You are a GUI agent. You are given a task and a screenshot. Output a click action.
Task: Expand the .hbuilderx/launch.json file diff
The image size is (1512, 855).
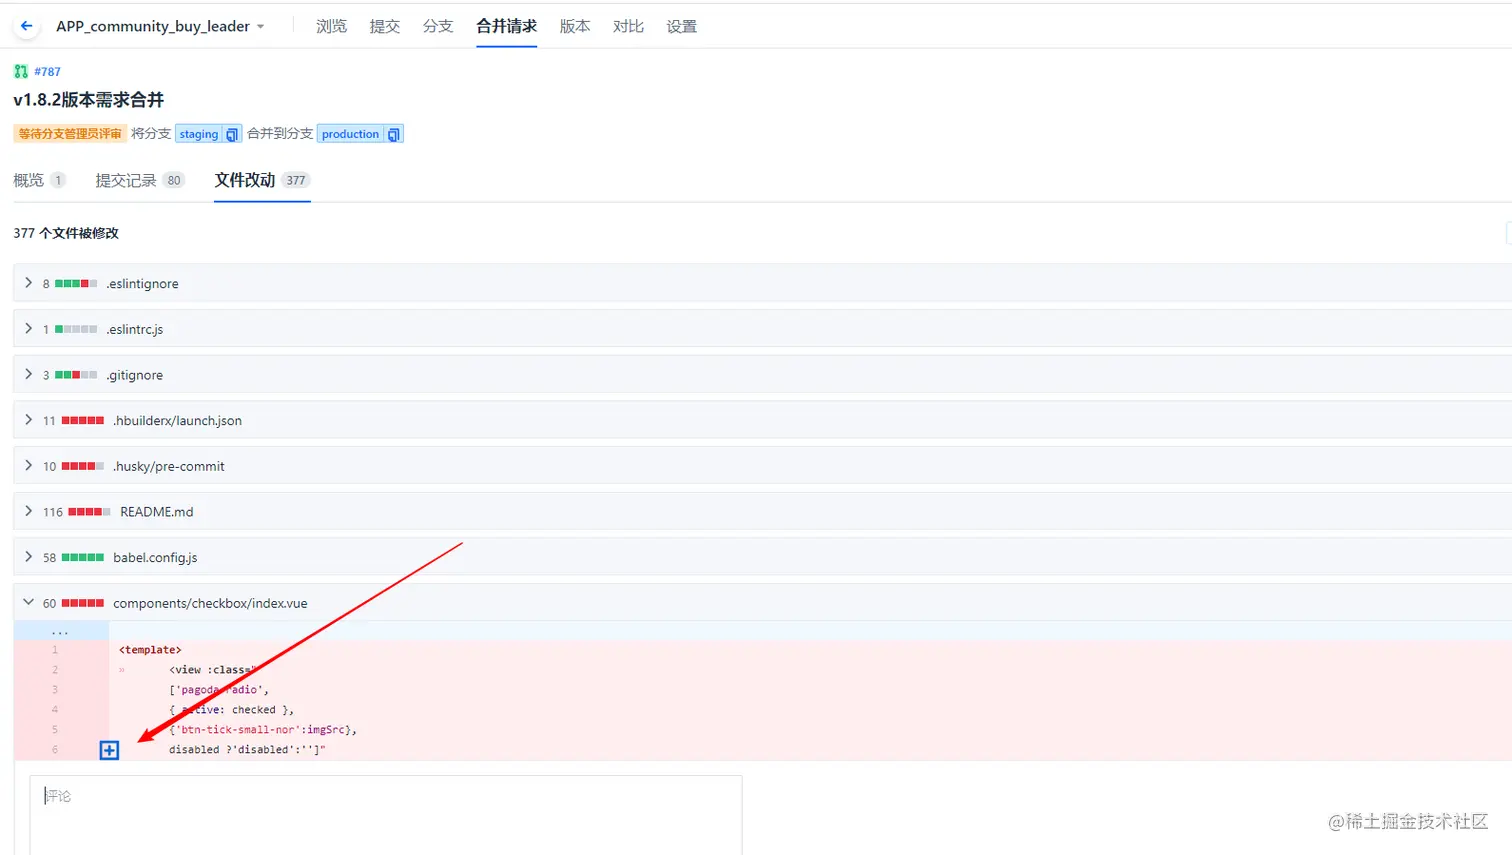click(x=28, y=420)
